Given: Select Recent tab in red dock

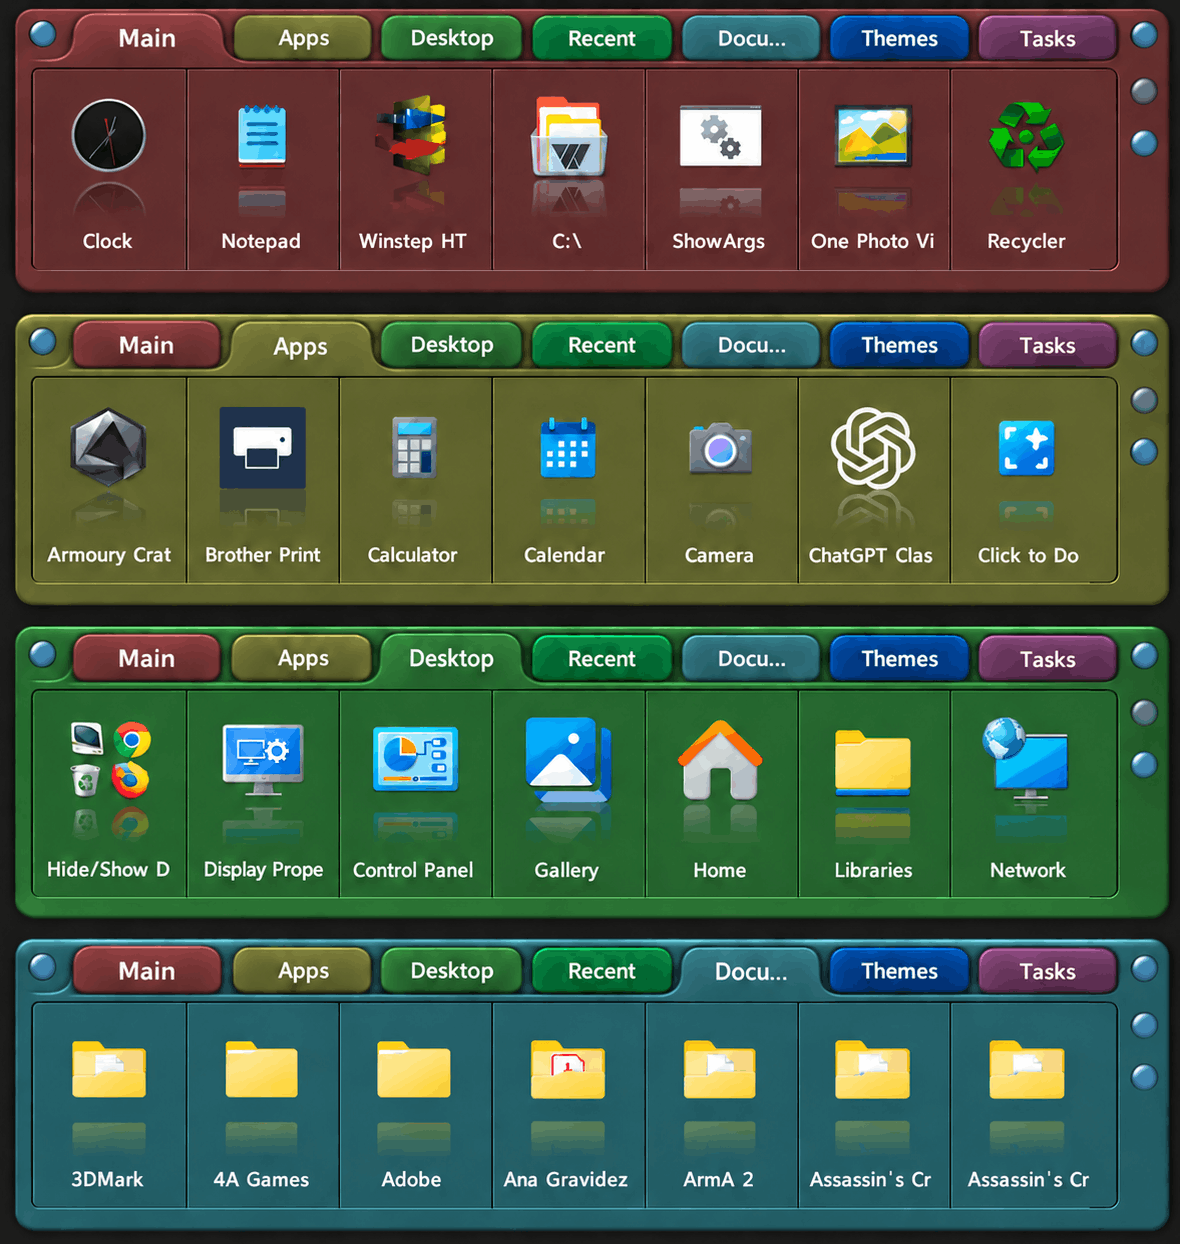Looking at the screenshot, I should tap(601, 39).
